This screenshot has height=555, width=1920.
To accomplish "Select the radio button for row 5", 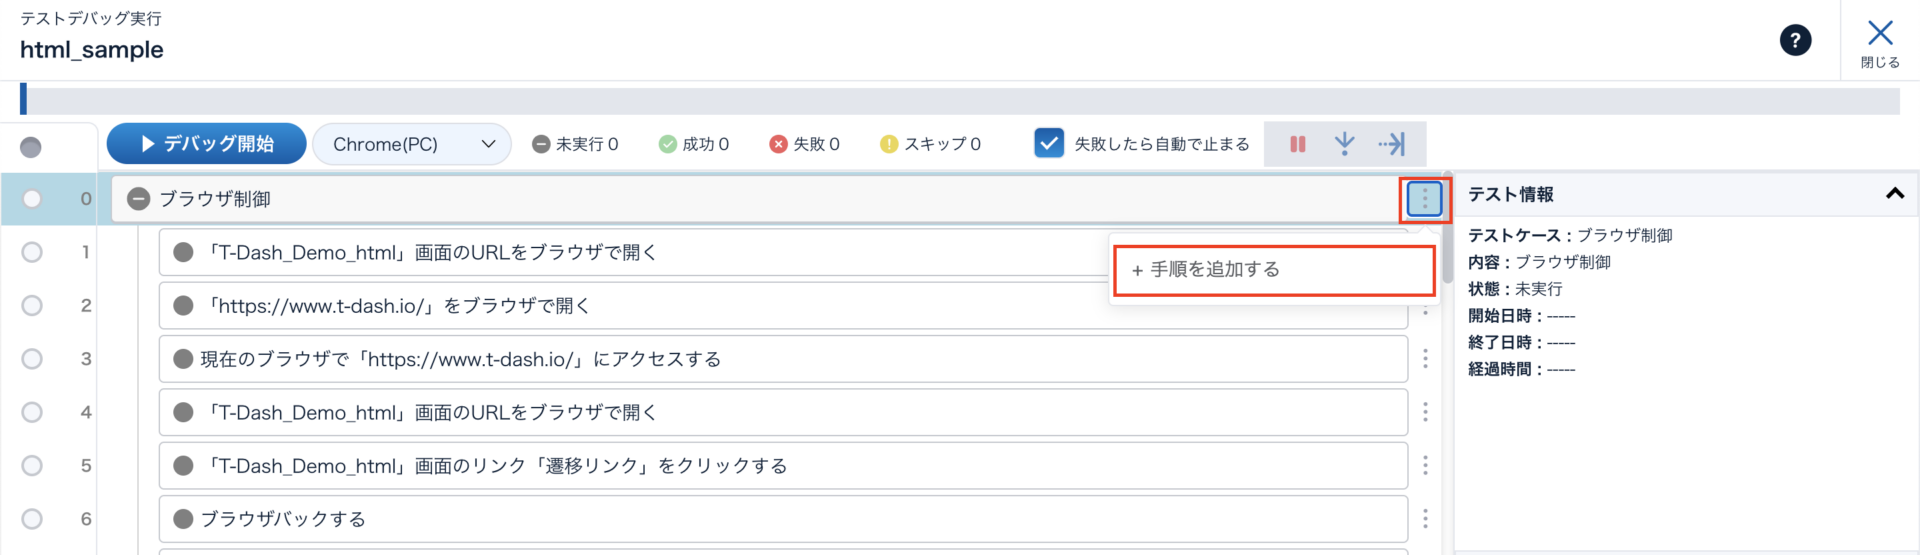I will point(32,465).
